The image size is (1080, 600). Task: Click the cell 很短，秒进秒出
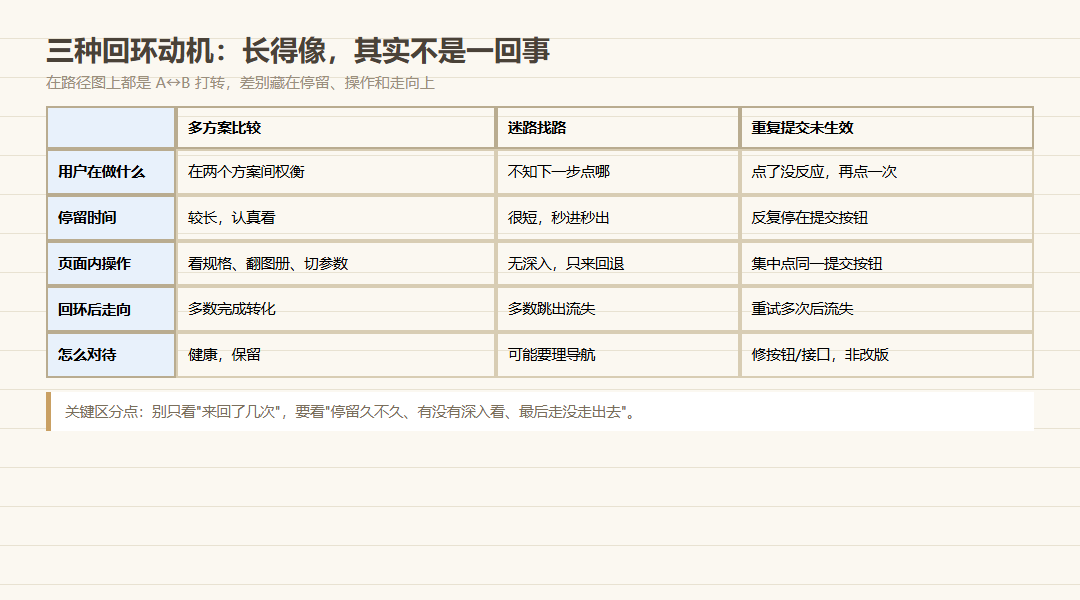click(x=618, y=218)
